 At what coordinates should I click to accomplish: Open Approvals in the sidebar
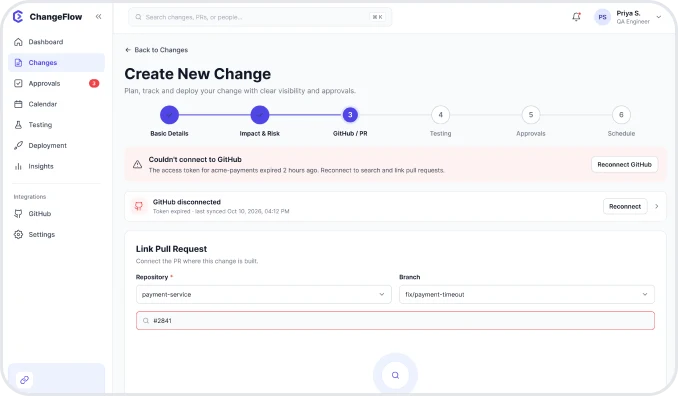56,83
